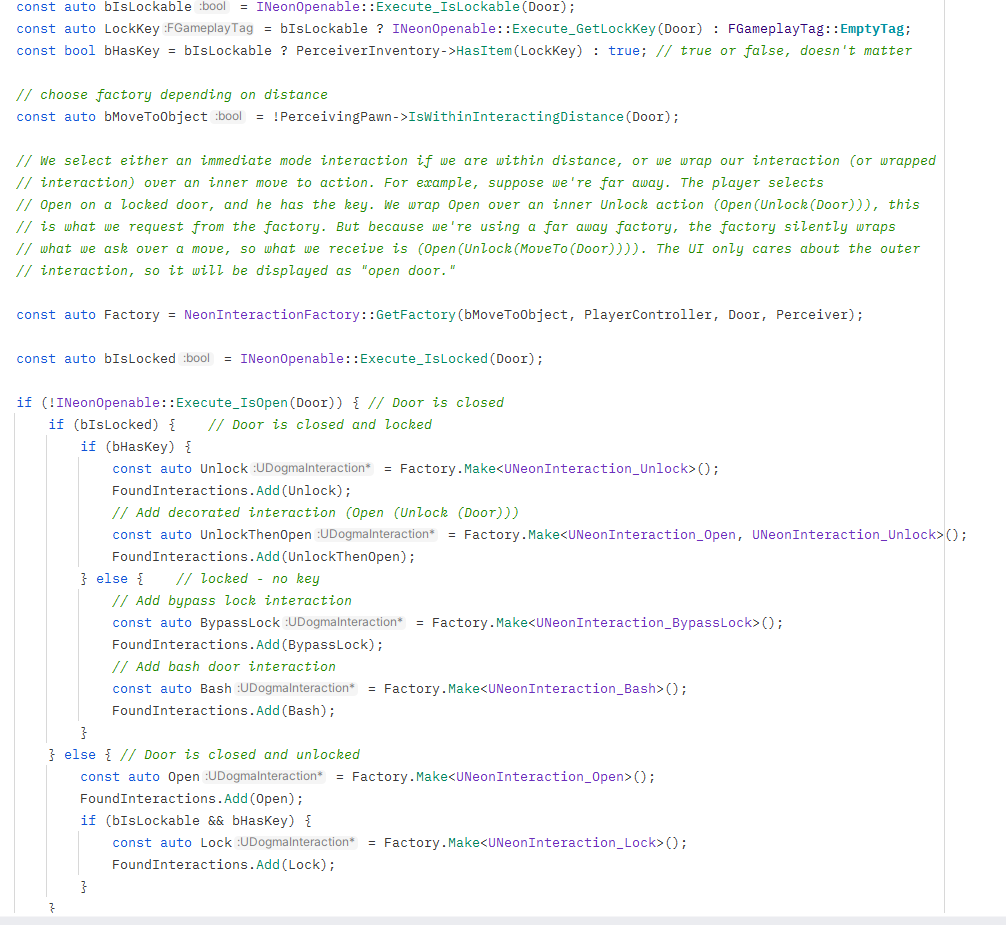
Task: Click comment line ending 'open door.'
Action: [x=236, y=271]
